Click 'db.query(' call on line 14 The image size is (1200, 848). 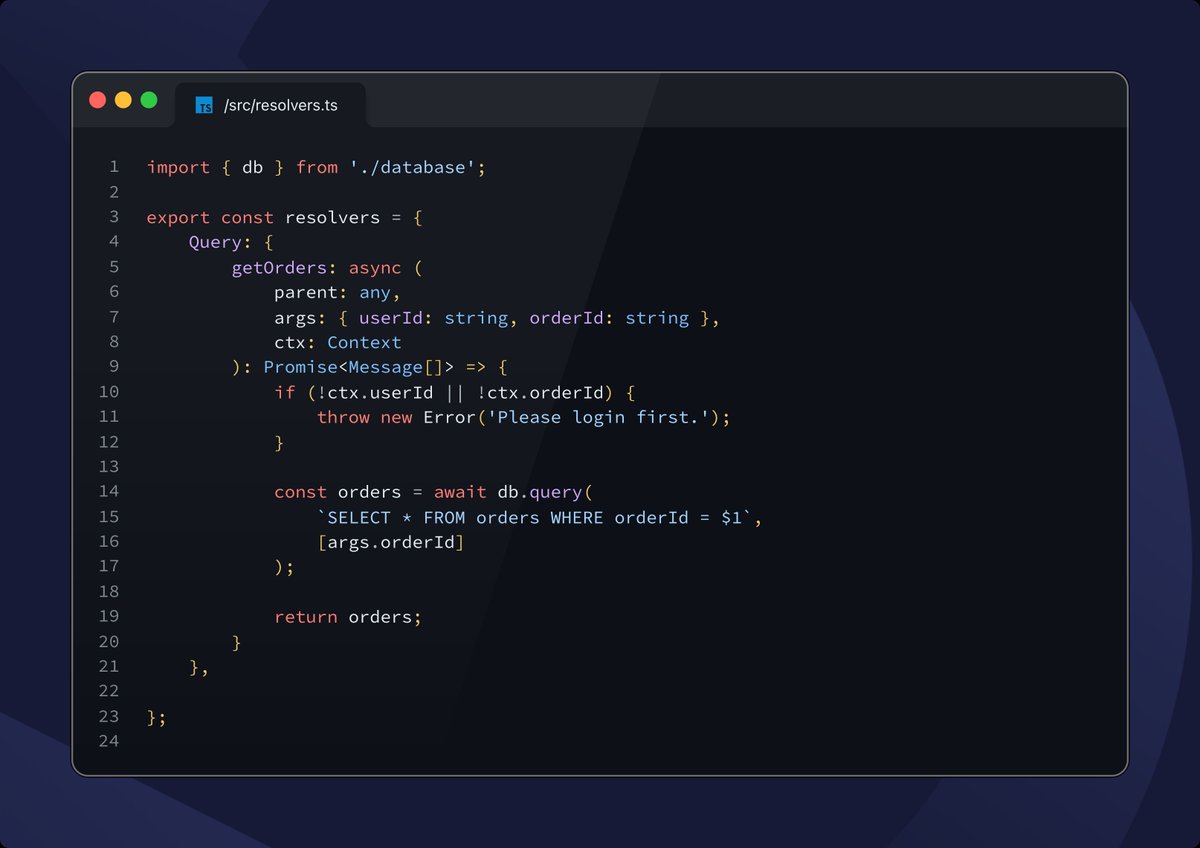point(545,492)
